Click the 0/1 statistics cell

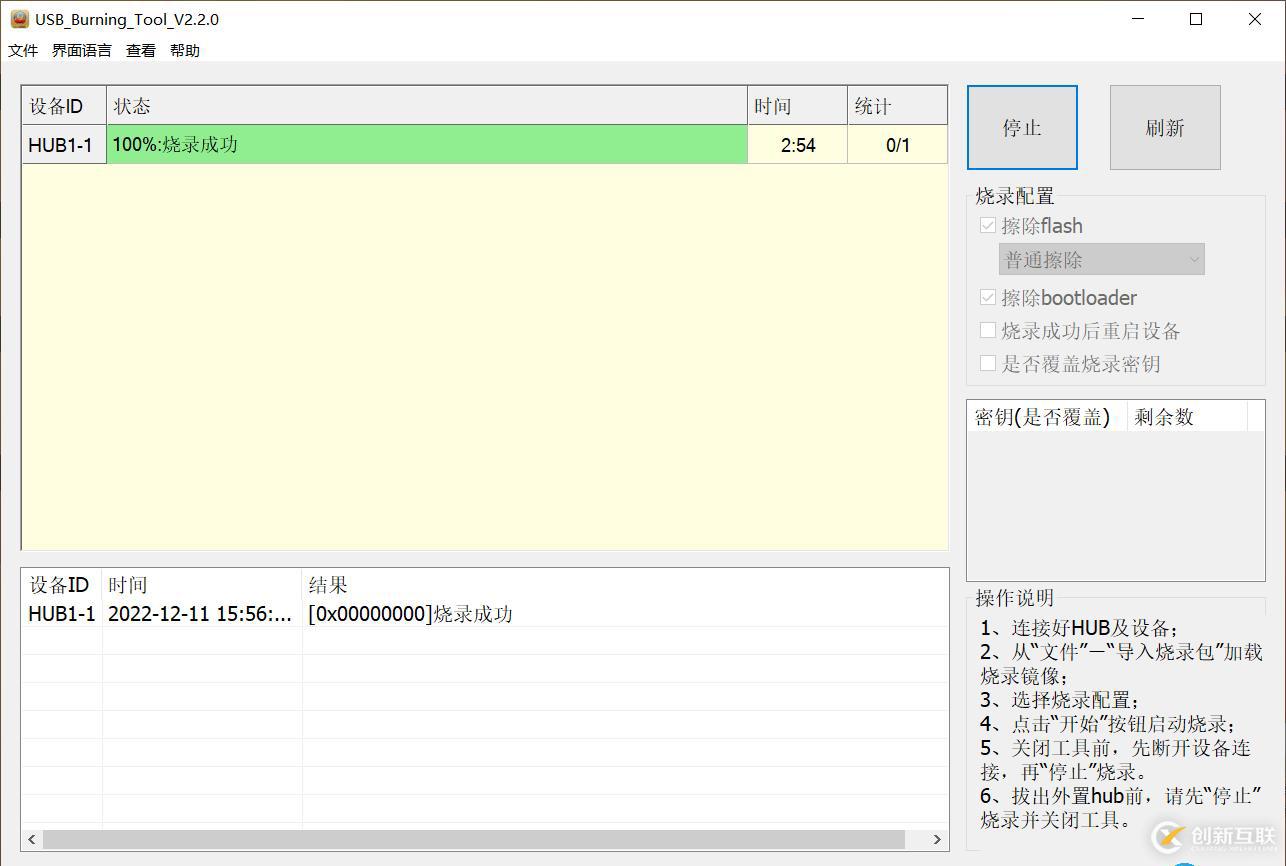[897, 145]
